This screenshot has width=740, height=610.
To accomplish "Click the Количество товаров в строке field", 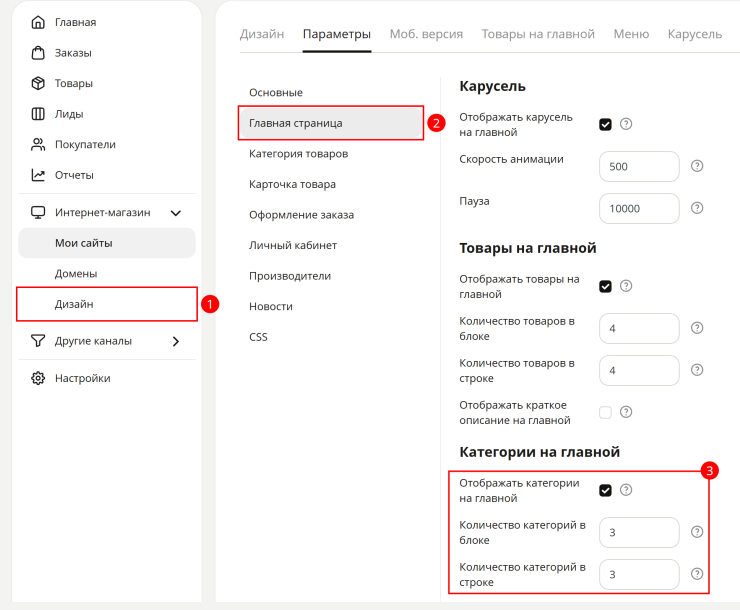I will pos(639,370).
